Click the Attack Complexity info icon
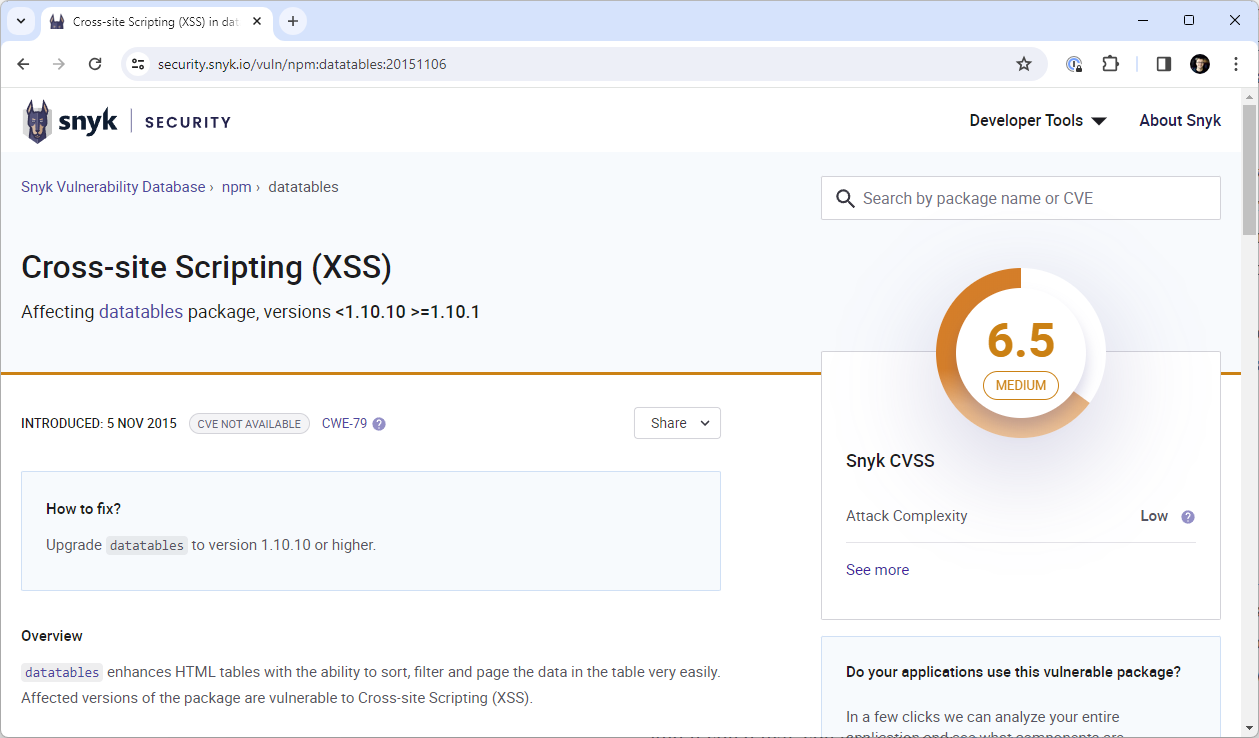 click(x=1188, y=517)
